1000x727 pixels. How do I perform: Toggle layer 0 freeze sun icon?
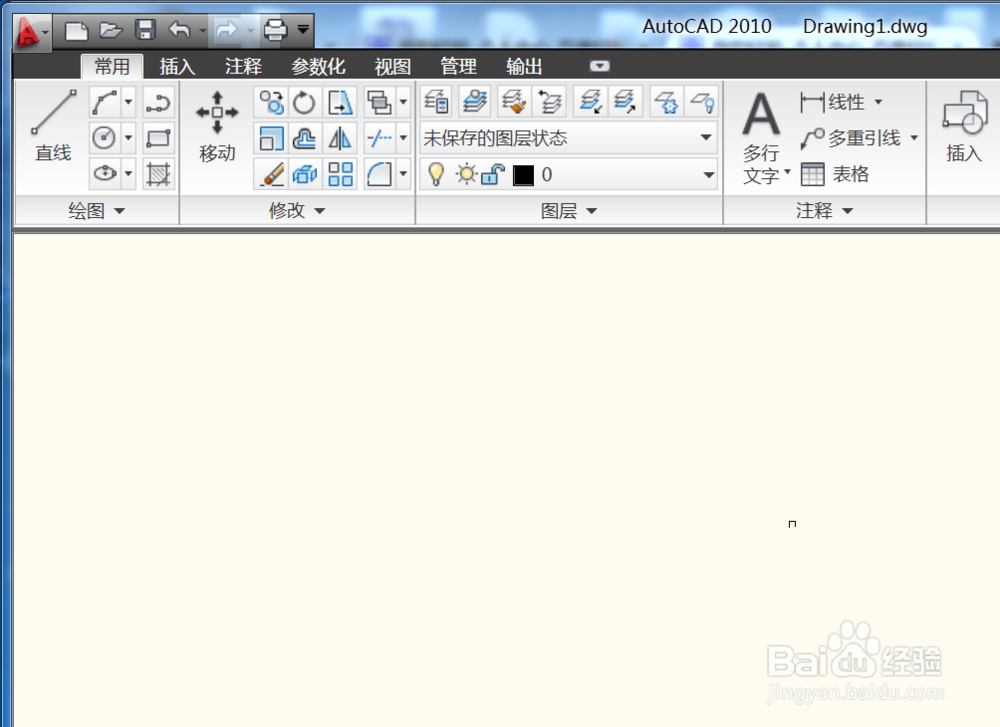[x=466, y=174]
